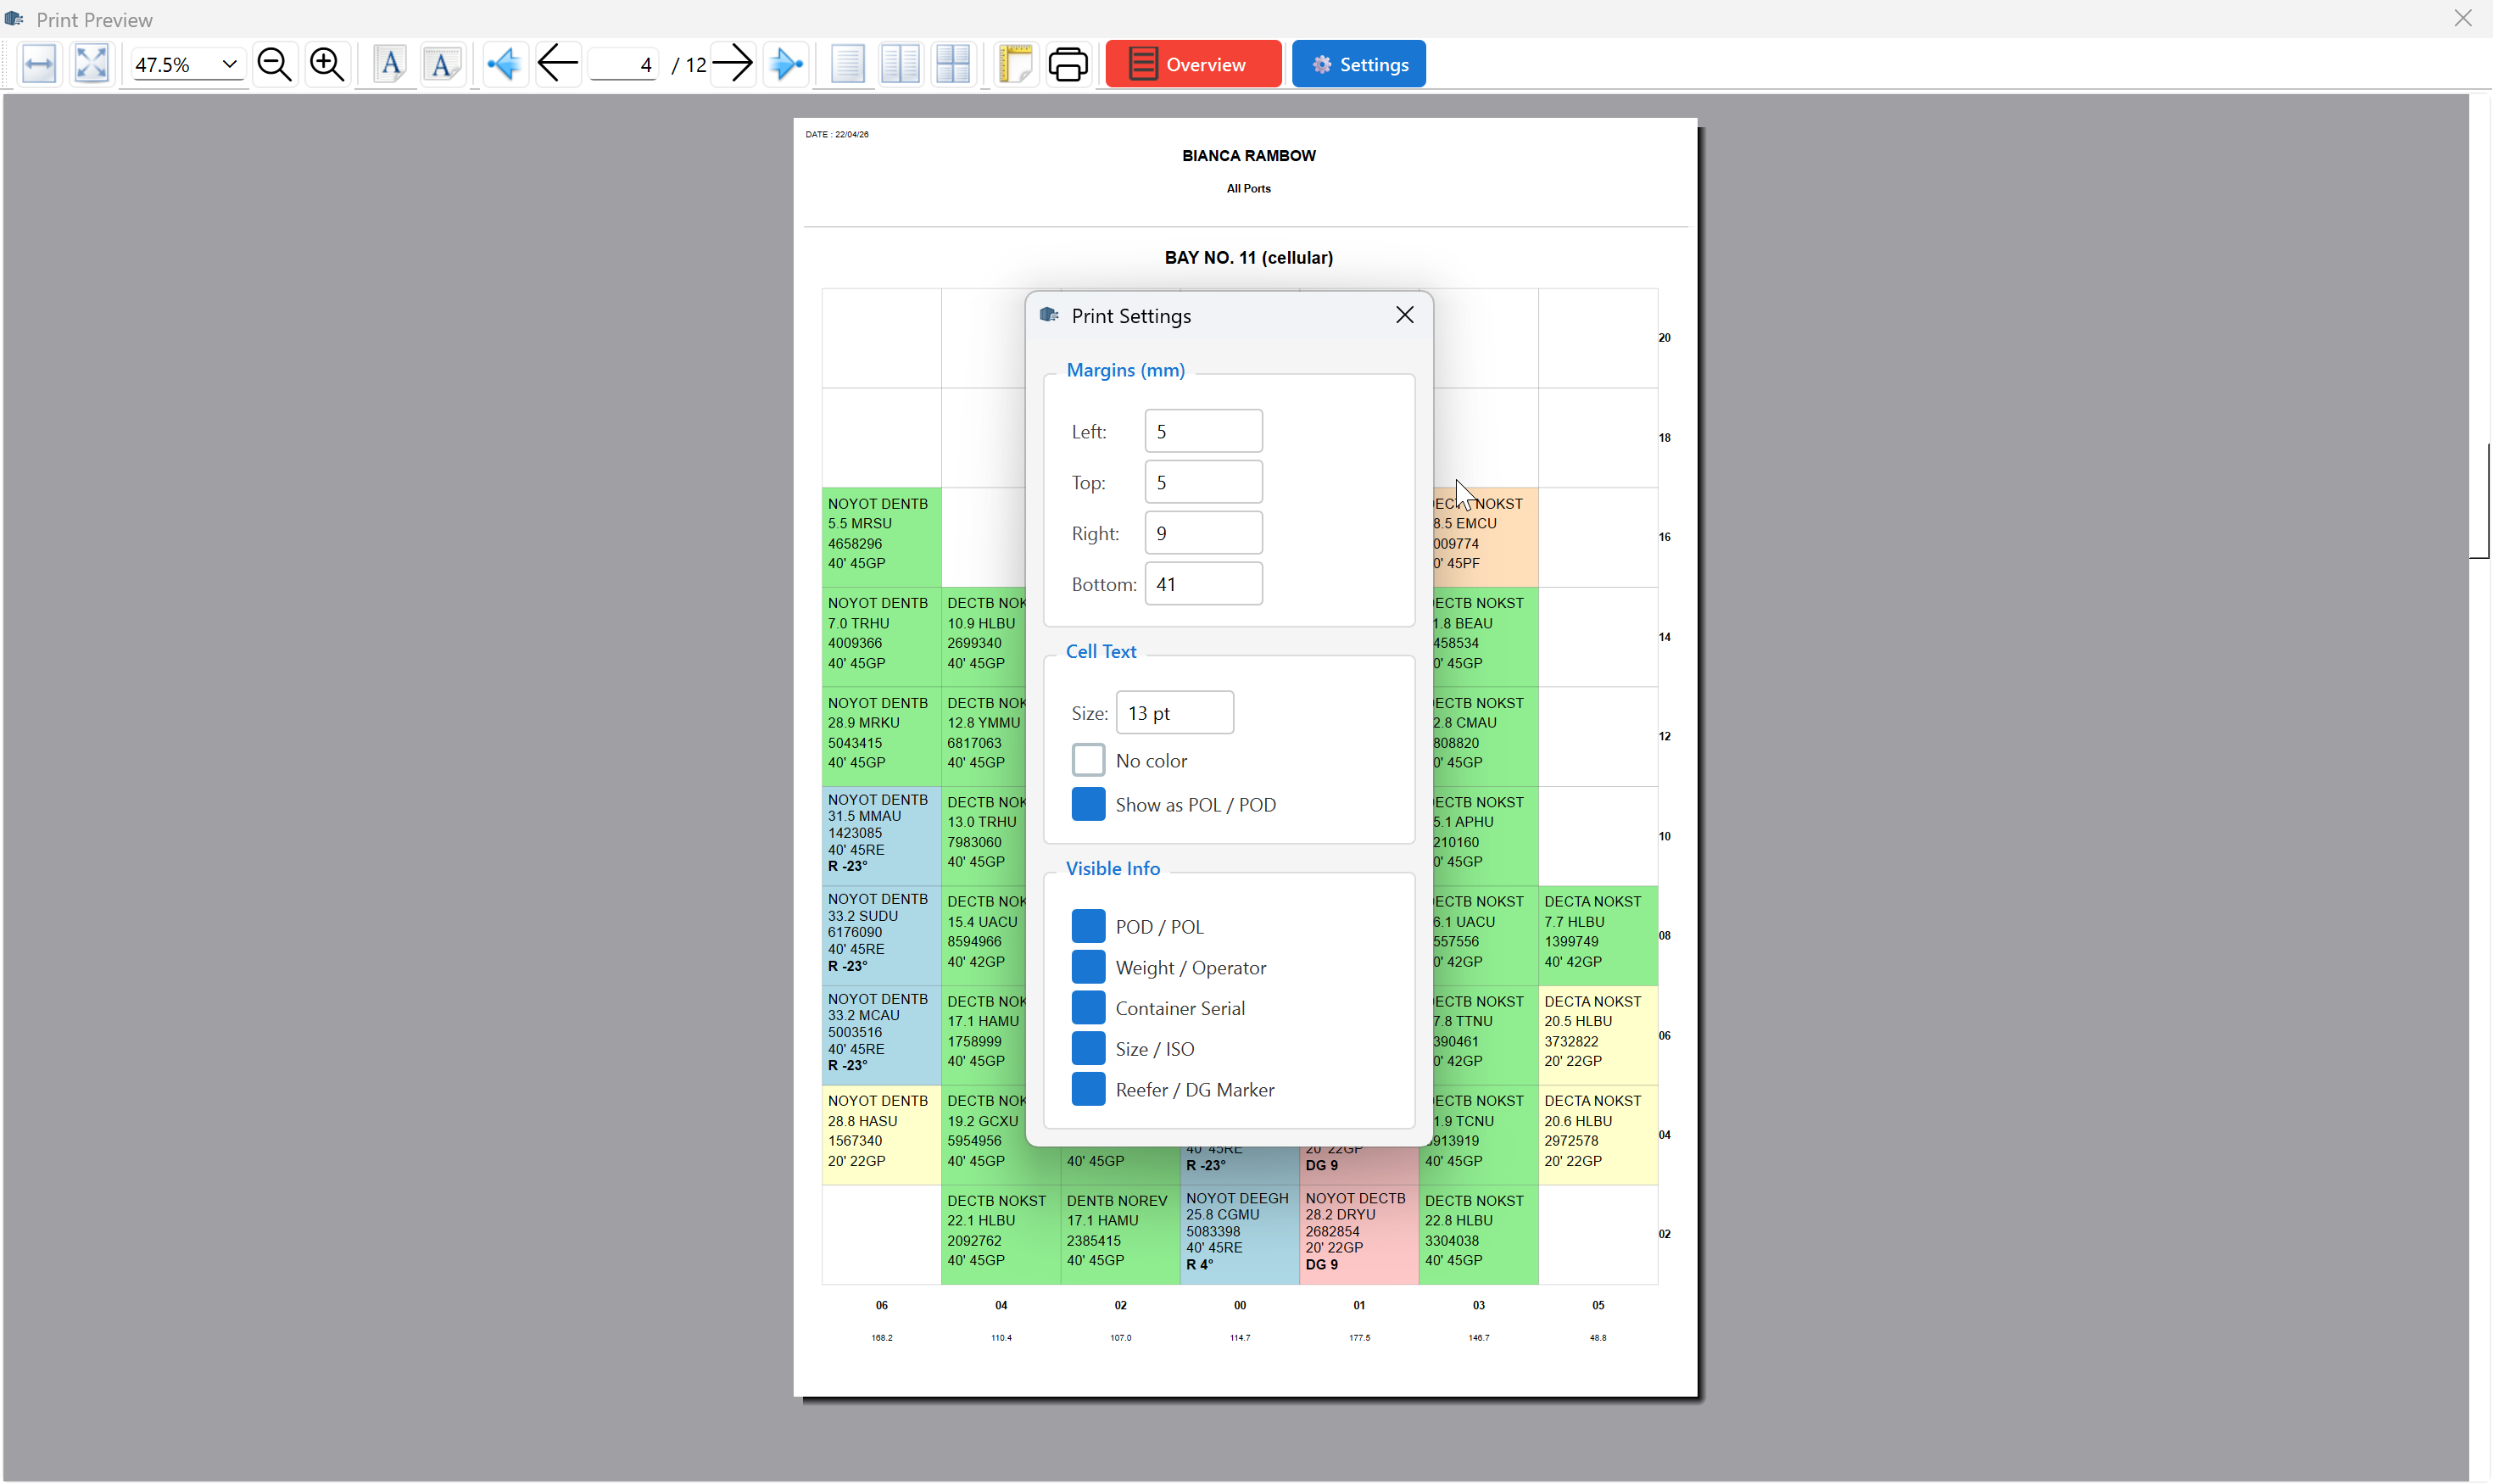Click the preview vertical scrollbar
Screen dimensions: 2493x1484
(2479, 500)
